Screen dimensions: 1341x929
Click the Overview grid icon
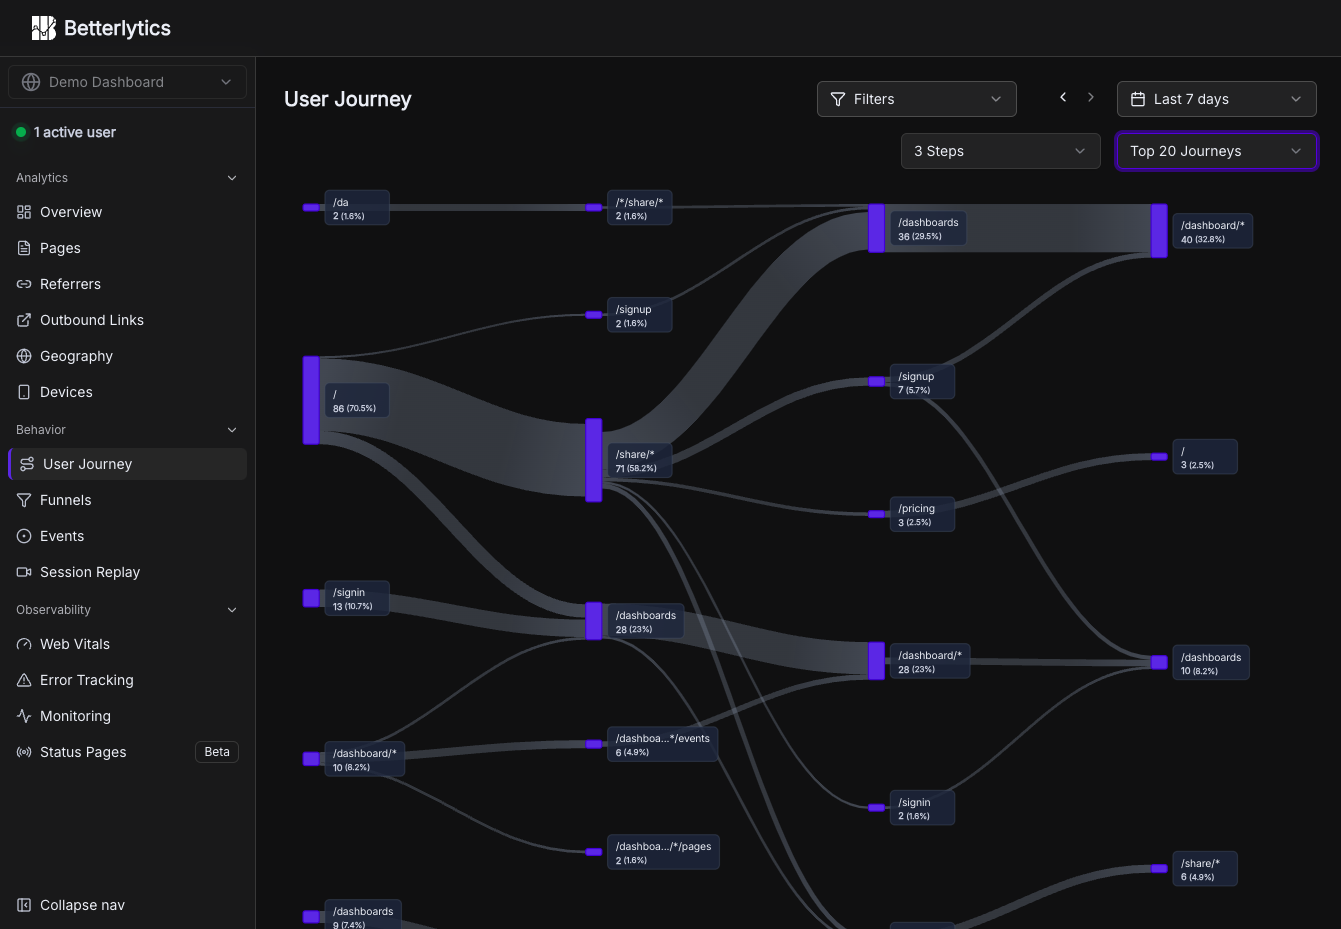click(24, 212)
